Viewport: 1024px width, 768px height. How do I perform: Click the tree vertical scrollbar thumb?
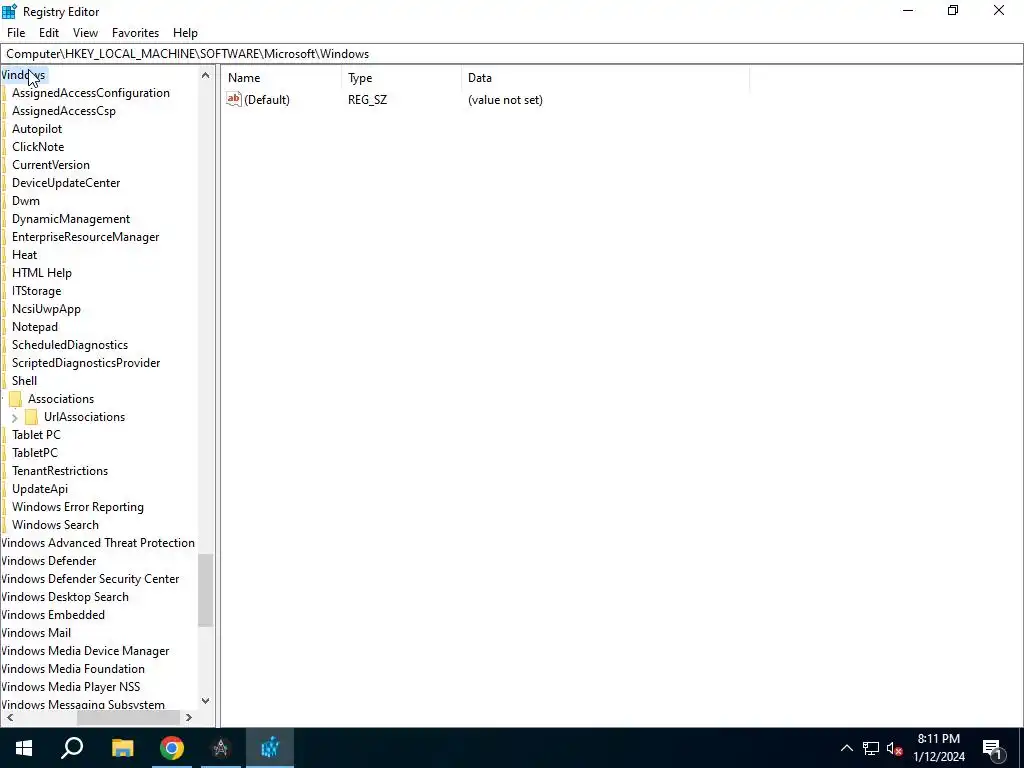206,590
